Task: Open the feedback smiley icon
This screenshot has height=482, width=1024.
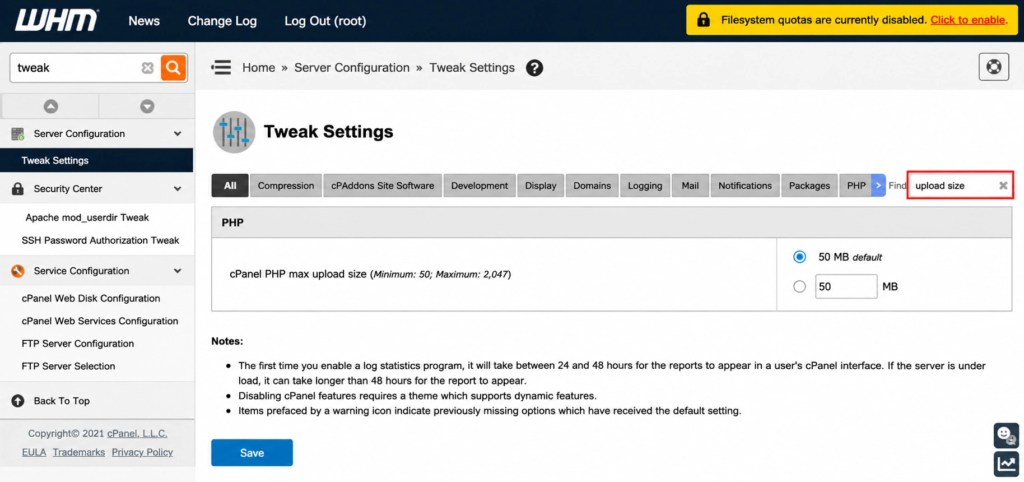Action: point(1006,435)
